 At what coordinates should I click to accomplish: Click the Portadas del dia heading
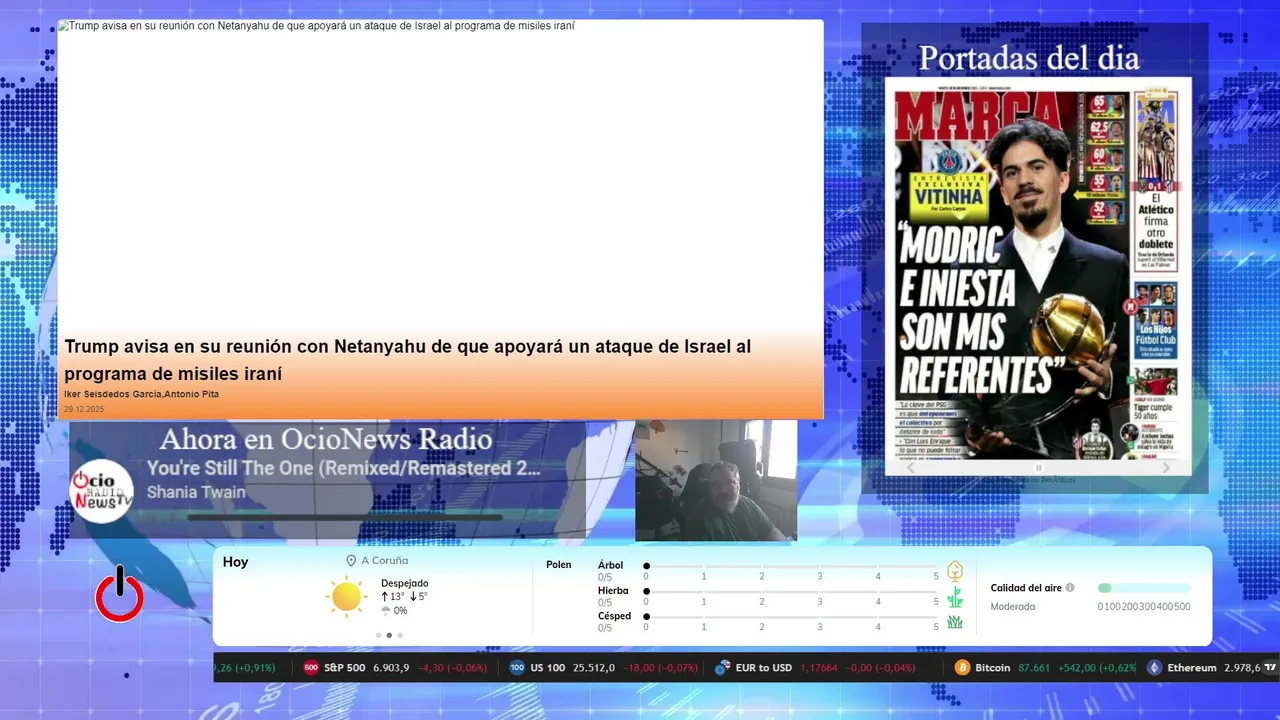tap(1029, 58)
